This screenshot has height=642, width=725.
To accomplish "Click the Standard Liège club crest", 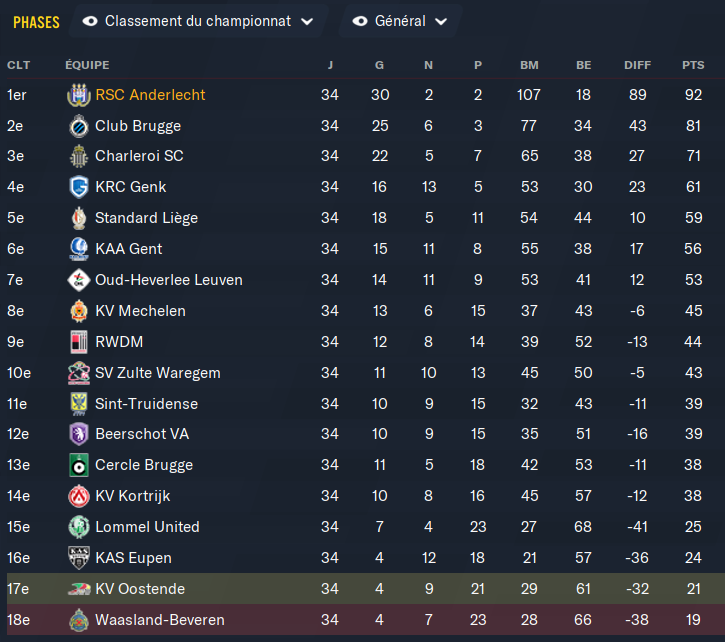I will click(x=77, y=218).
